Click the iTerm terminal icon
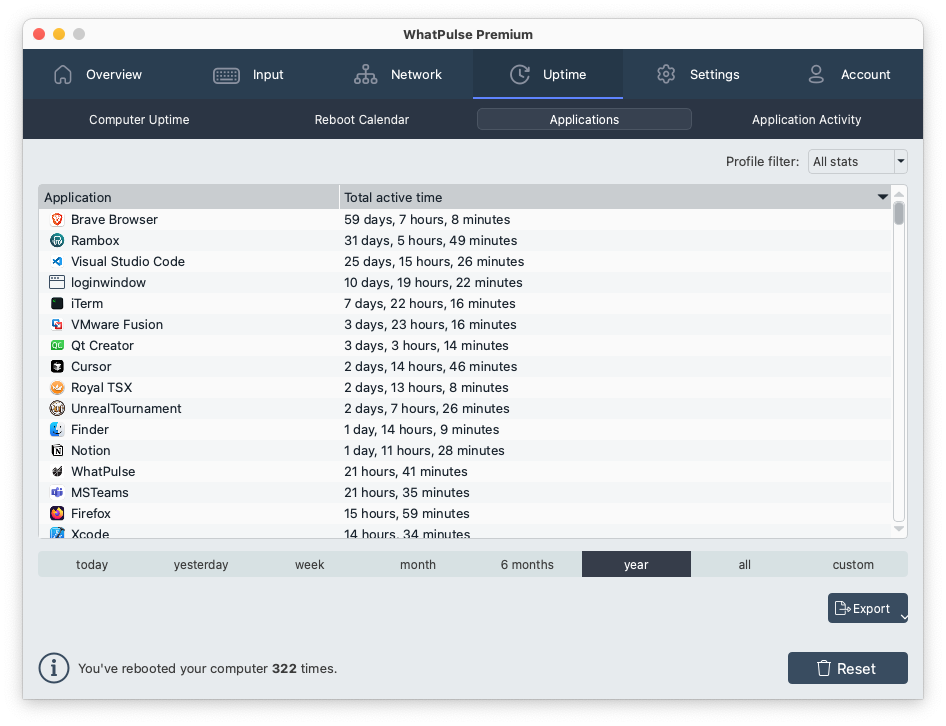Image resolution: width=946 pixels, height=726 pixels. [x=57, y=304]
